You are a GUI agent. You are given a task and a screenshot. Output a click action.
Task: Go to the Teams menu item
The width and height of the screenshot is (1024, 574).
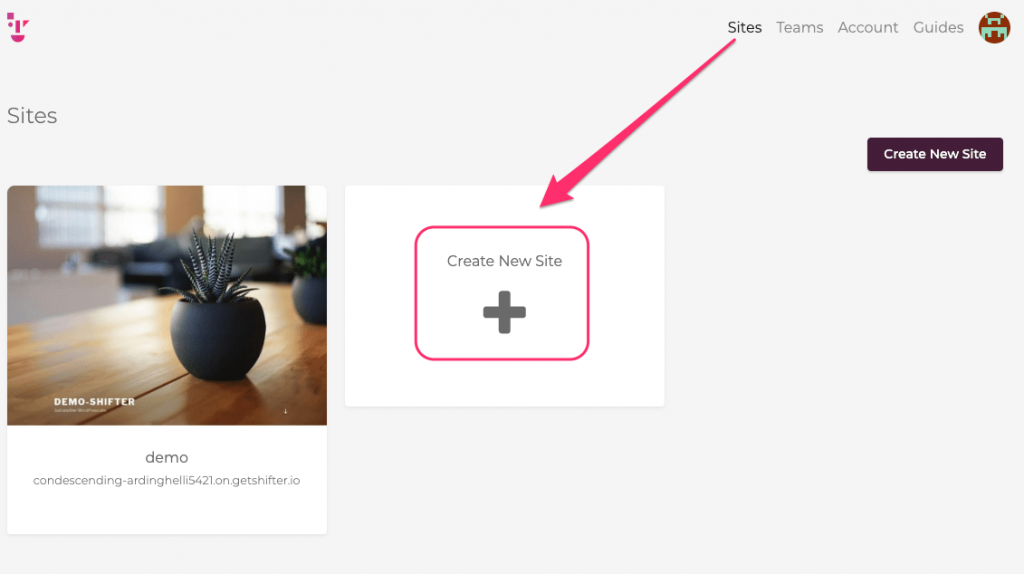(x=799, y=27)
